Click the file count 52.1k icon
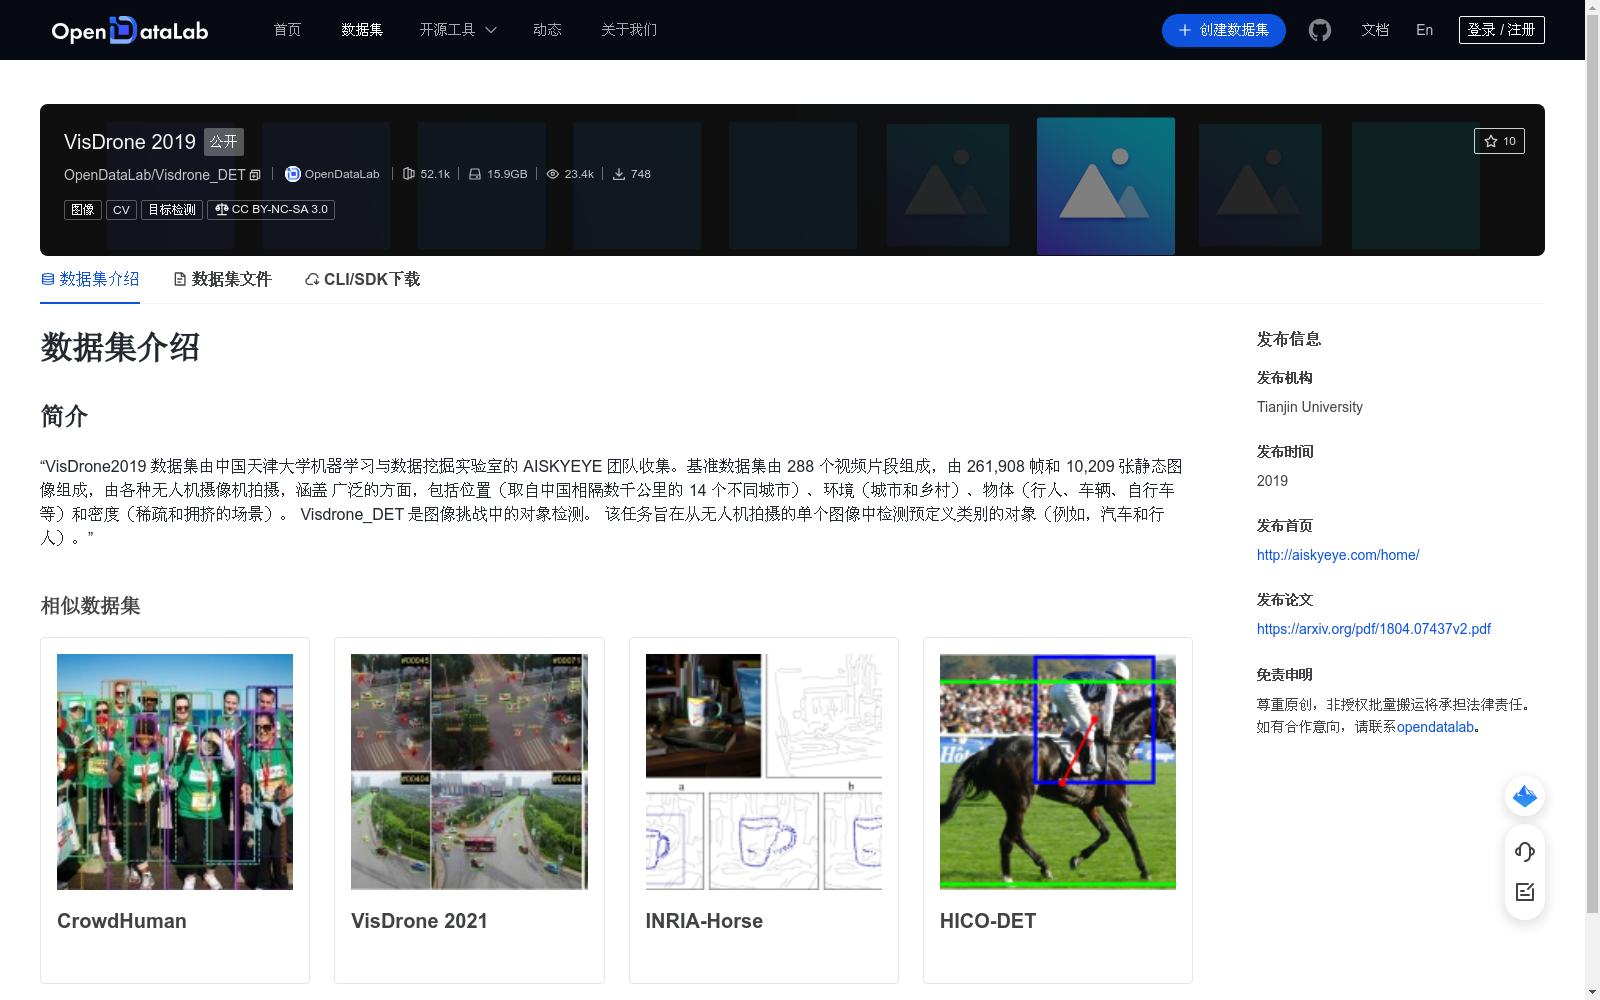Image resolution: width=1600 pixels, height=1000 pixels. (408, 174)
